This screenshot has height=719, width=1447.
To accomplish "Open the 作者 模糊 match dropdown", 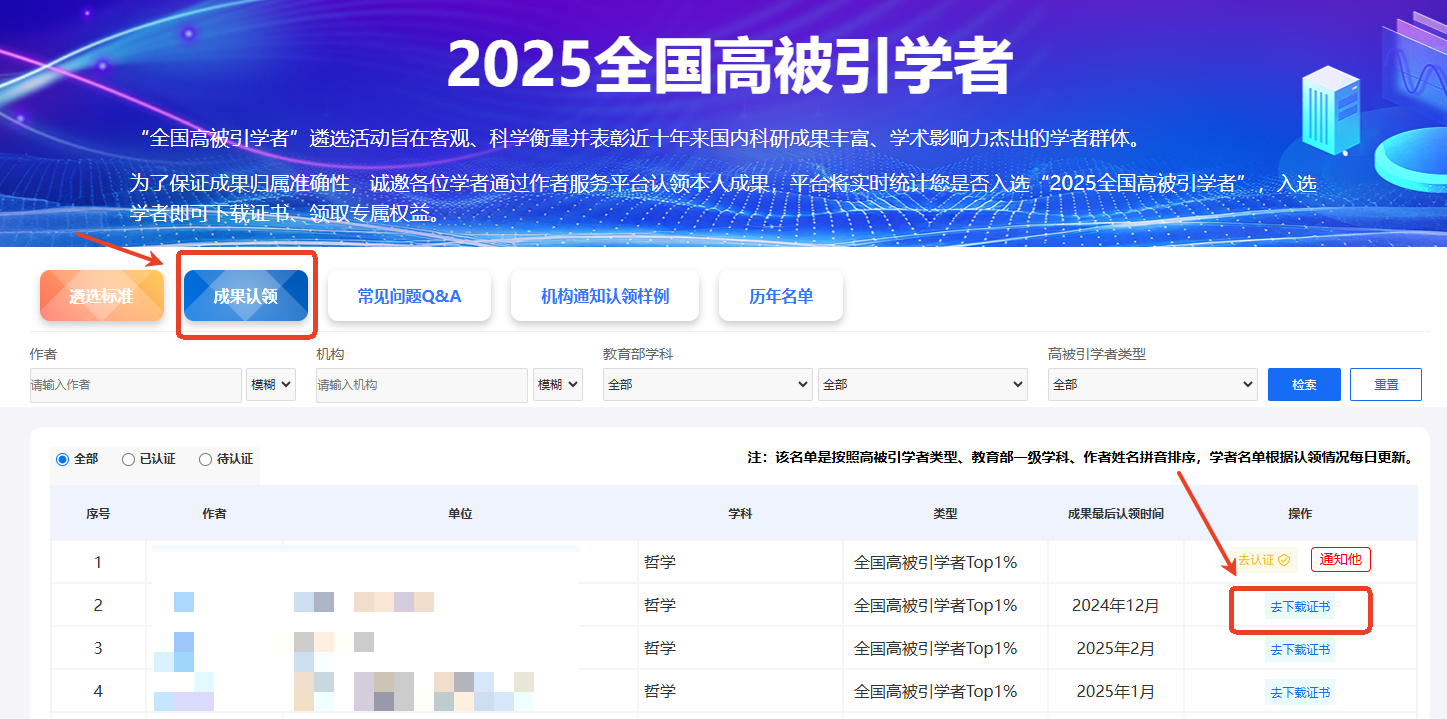I will click(x=271, y=385).
